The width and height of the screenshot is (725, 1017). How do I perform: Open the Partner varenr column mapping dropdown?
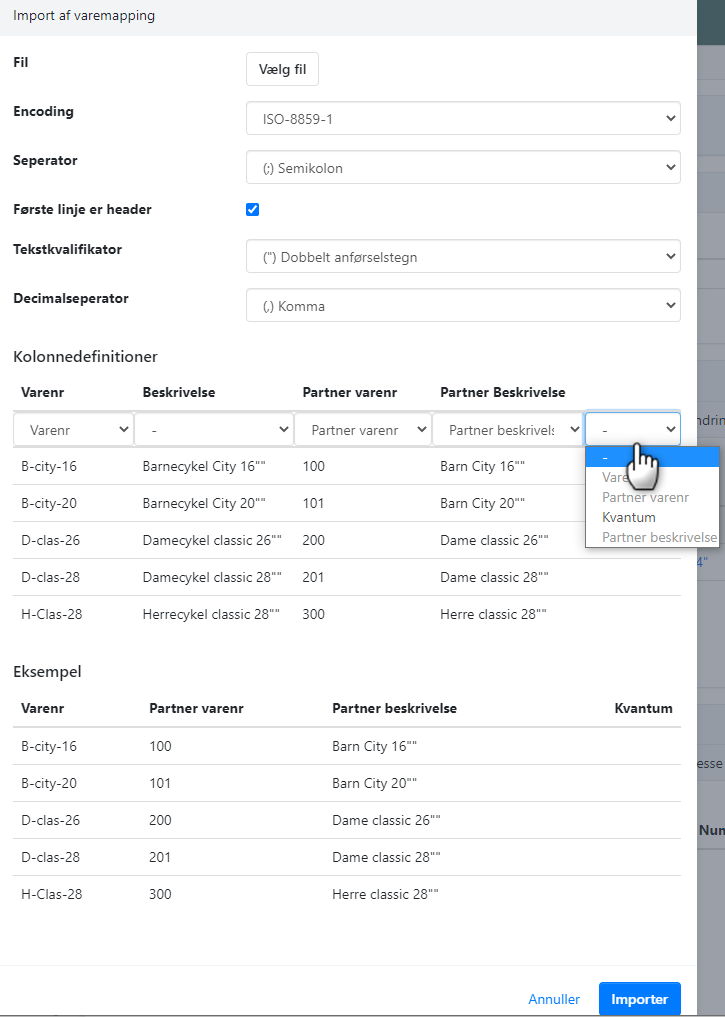362,430
